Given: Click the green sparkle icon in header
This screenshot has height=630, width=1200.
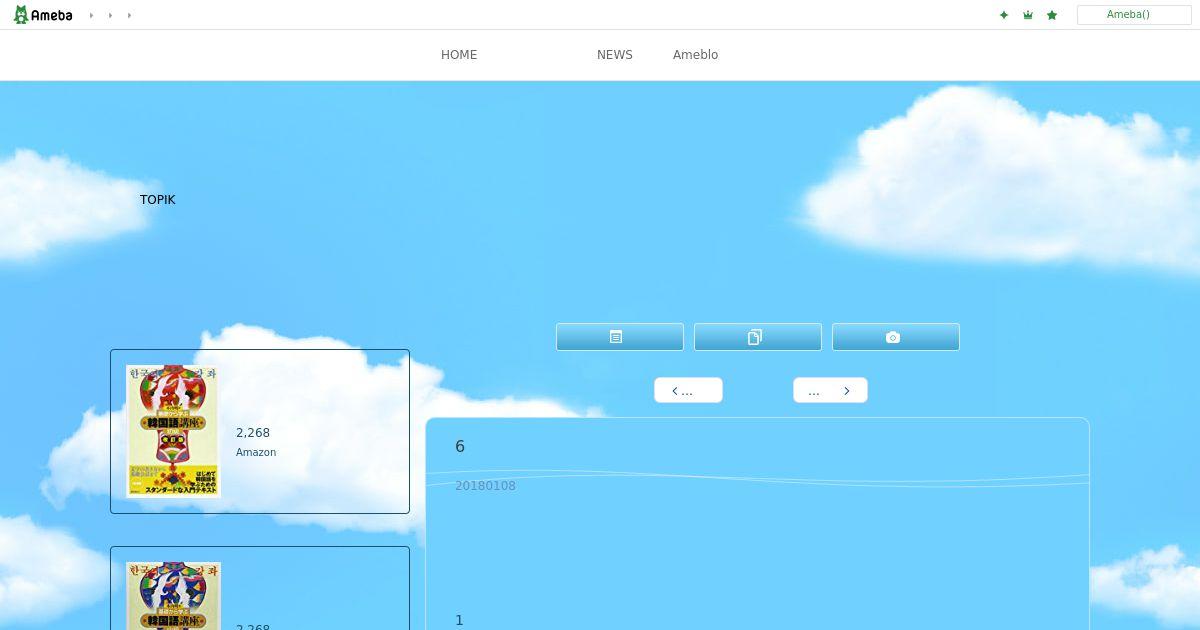Looking at the screenshot, I should tap(1004, 15).
